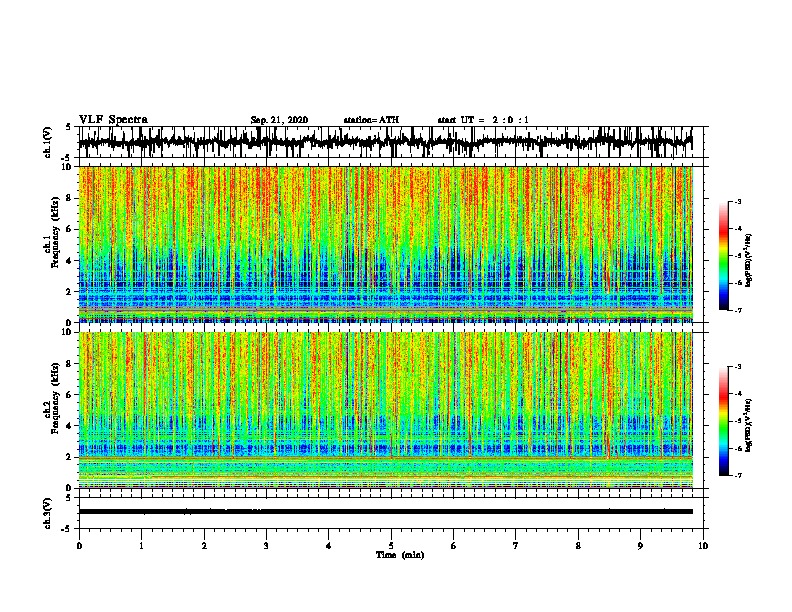The height and width of the screenshot is (612, 792).
Task: Click time axis tick label "2"
Action: point(204,546)
